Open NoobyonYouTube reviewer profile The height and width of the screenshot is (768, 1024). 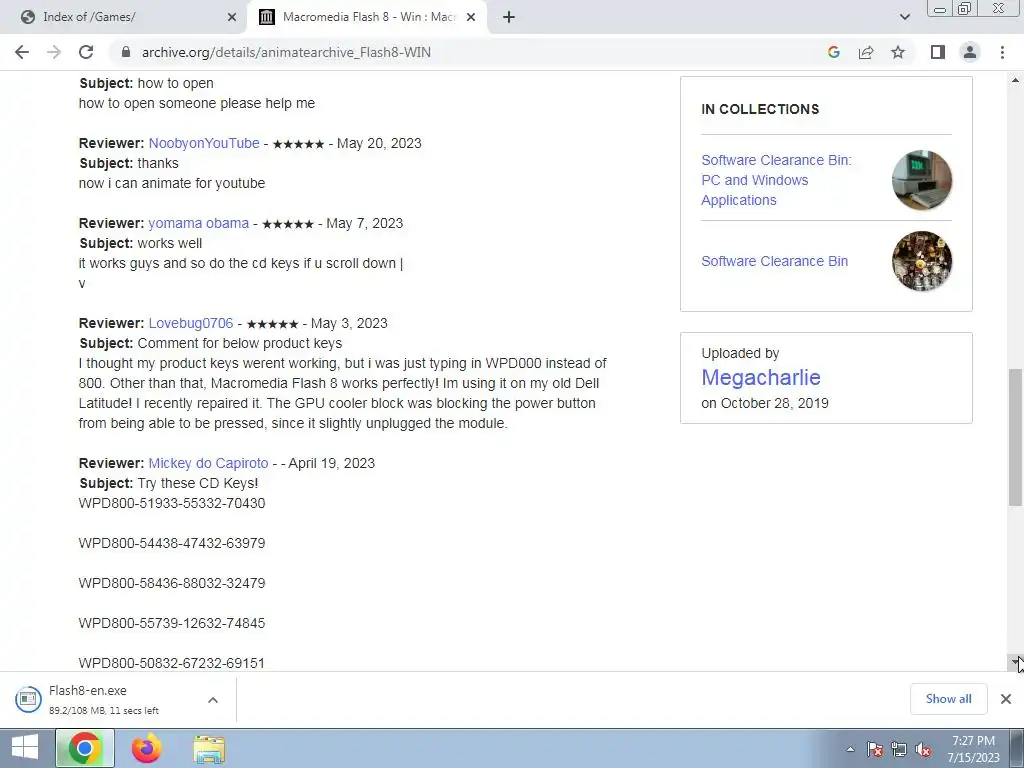(x=204, y=143)
